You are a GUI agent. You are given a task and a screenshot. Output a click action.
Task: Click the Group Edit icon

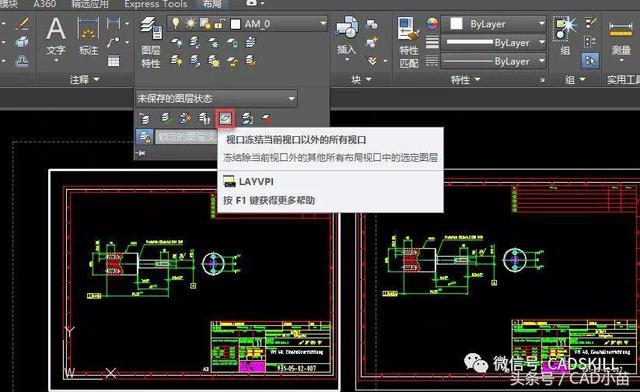591,23
